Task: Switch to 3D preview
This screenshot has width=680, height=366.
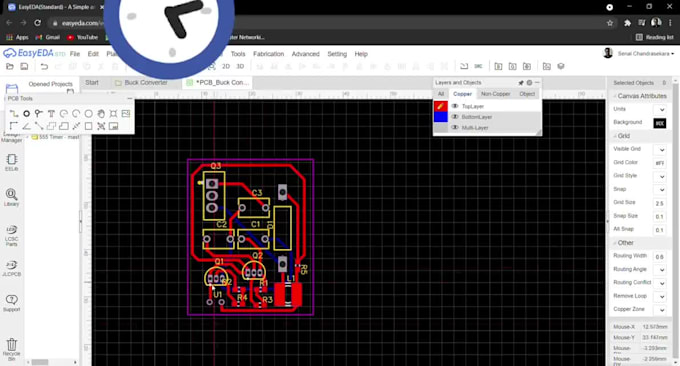Action: point(240,66)
